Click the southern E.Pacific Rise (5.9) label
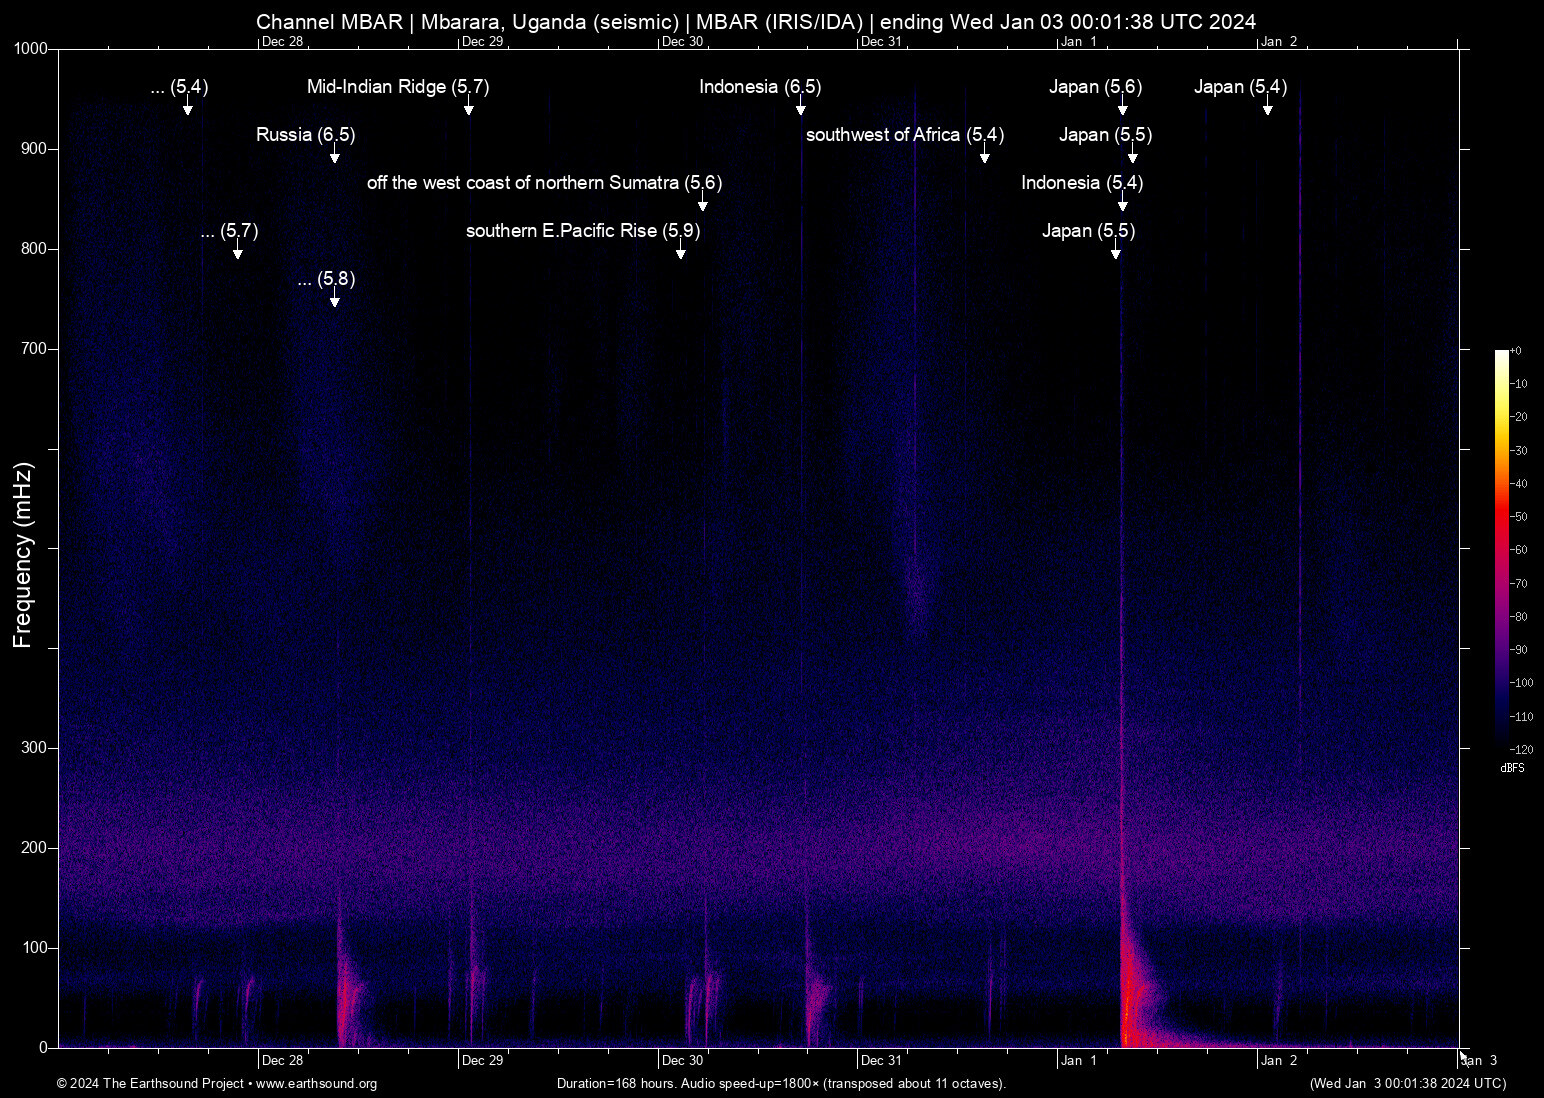 click(582, 231)
